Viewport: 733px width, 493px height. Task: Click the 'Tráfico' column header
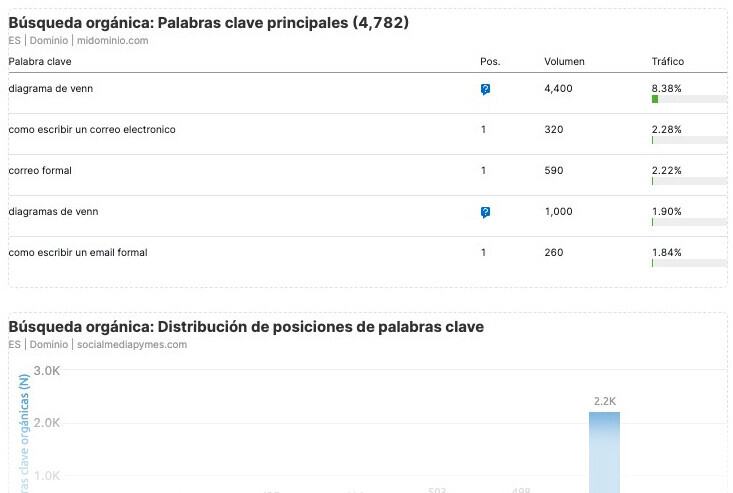click(x=667, y=62)
